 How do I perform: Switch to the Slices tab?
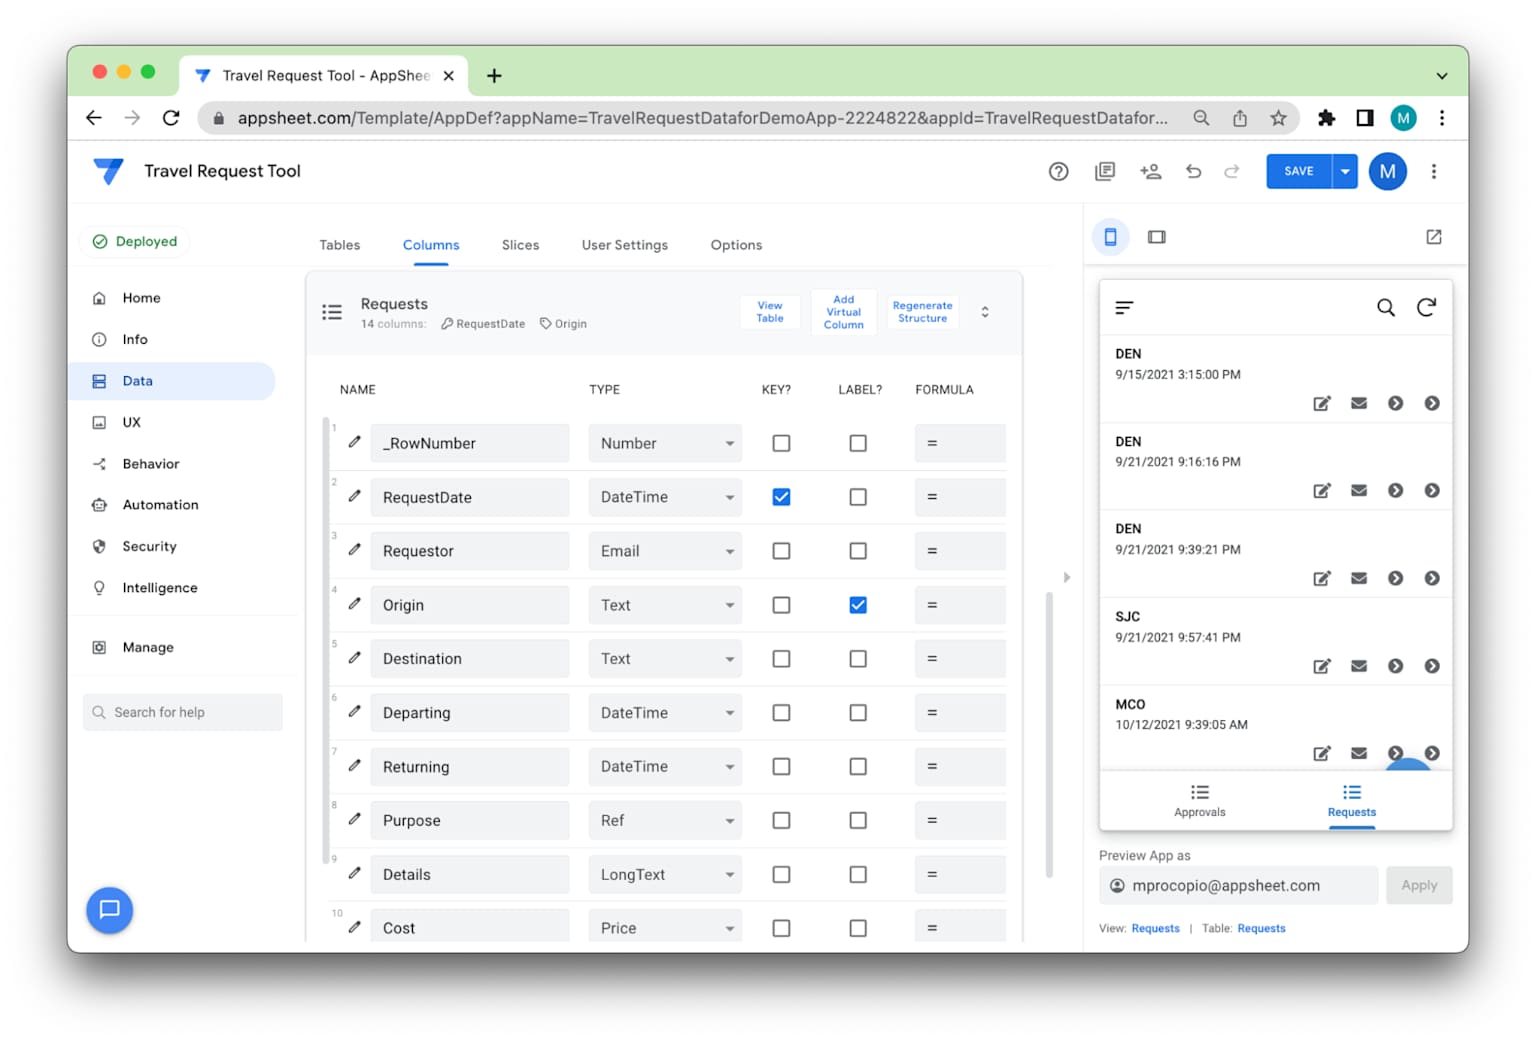click(x=520, y=245)
